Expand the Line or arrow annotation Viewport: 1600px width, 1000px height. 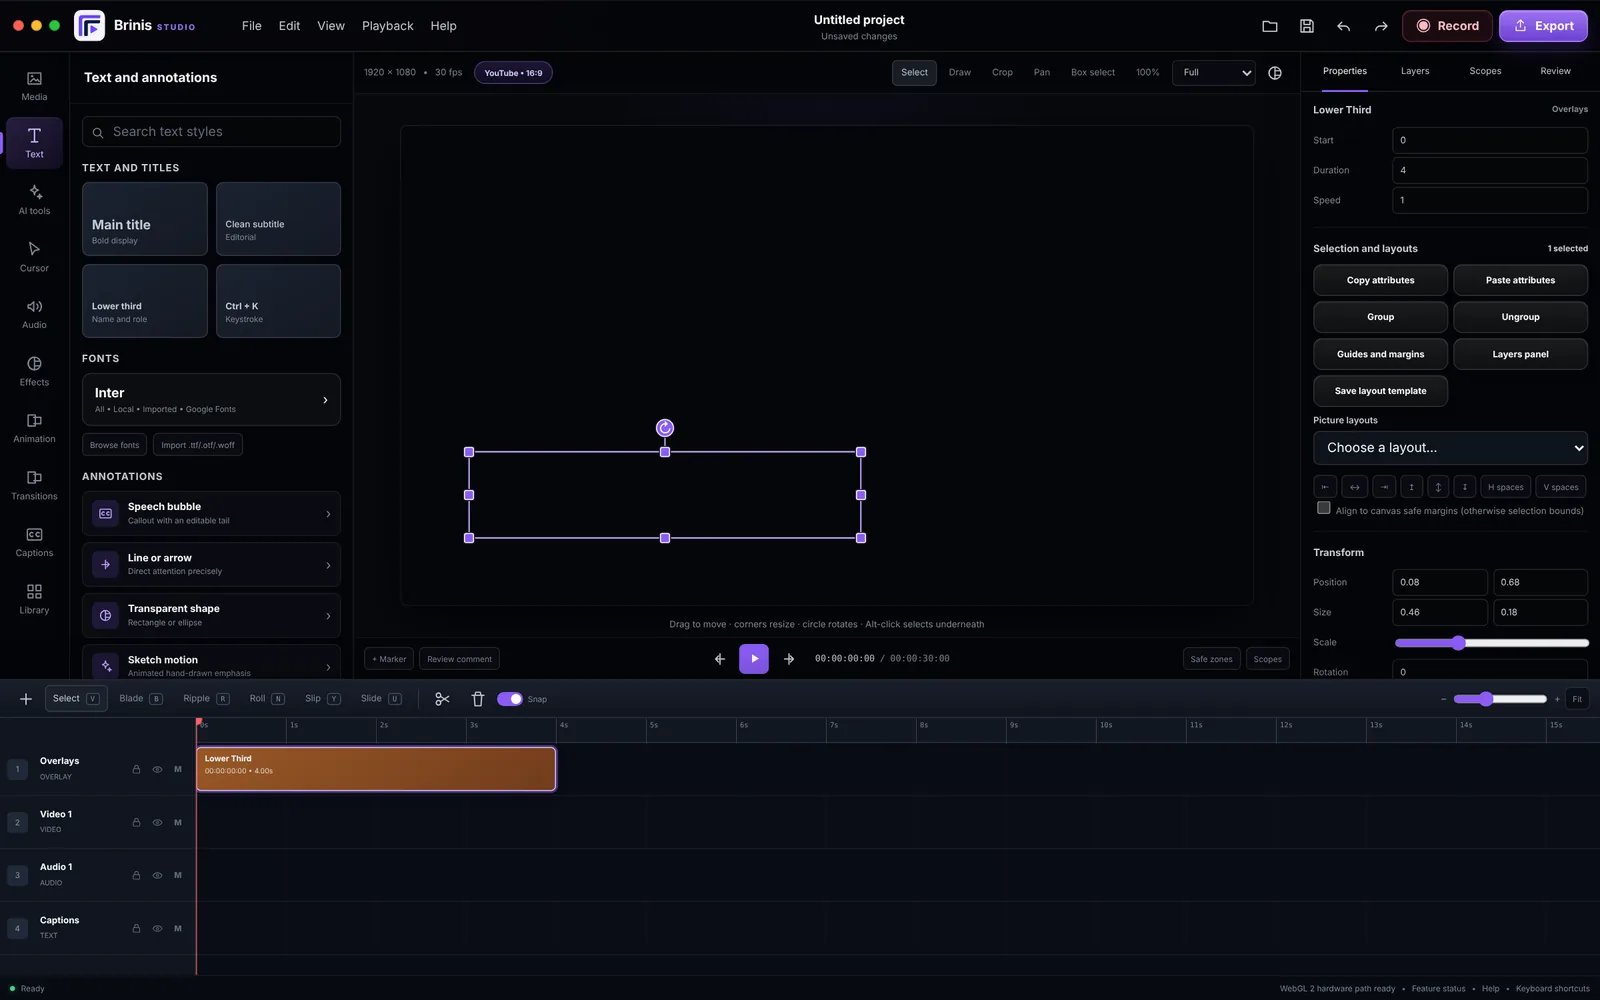(211, 565)
